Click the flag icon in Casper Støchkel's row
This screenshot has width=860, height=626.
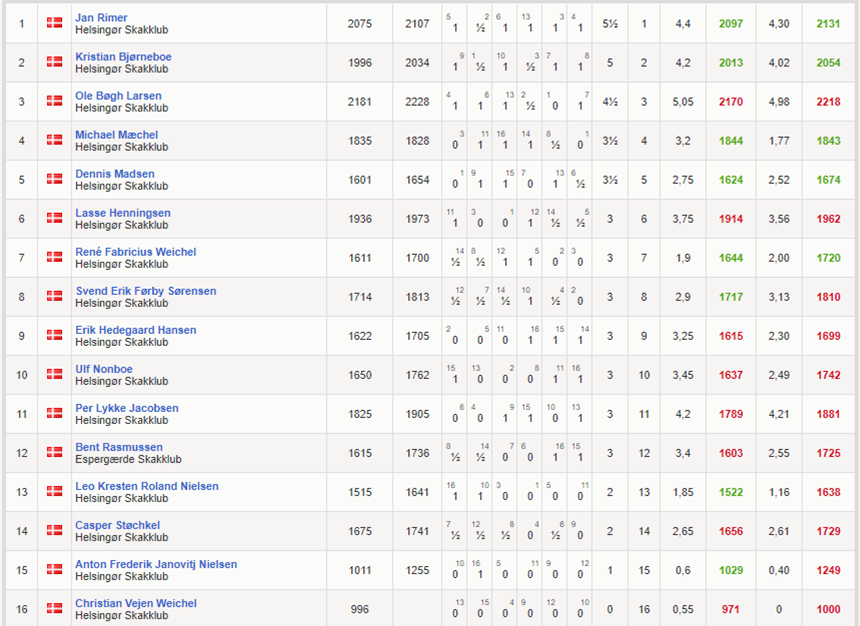click(54, 530)
